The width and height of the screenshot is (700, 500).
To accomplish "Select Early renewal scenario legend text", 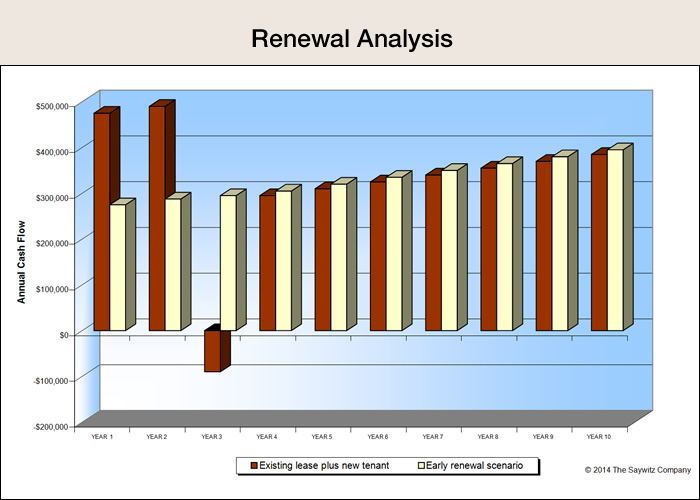I will 475,466.
